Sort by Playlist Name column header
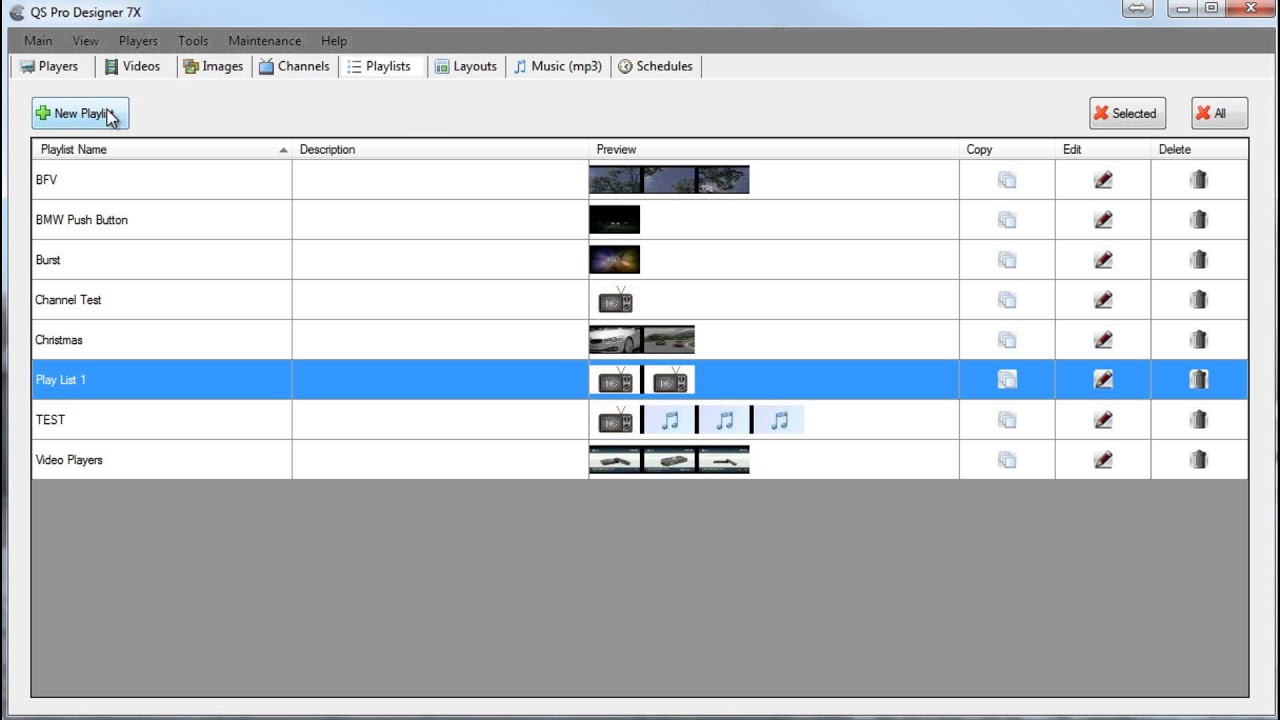The width and height of the screenshot is (1280, 720). tap(162, 150)
